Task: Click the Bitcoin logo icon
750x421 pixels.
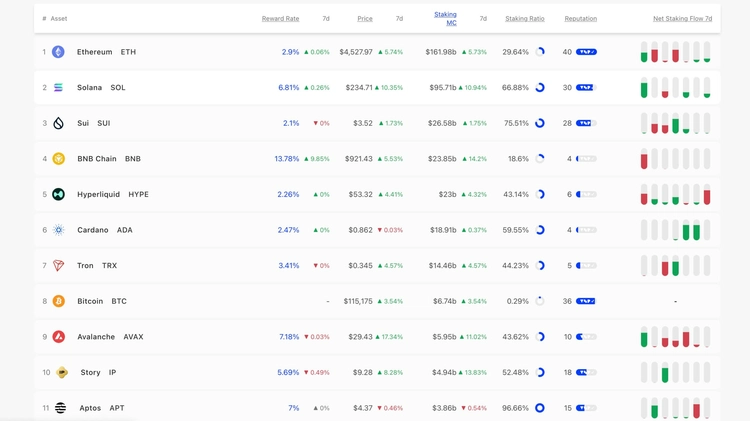Action: (58, 301)
